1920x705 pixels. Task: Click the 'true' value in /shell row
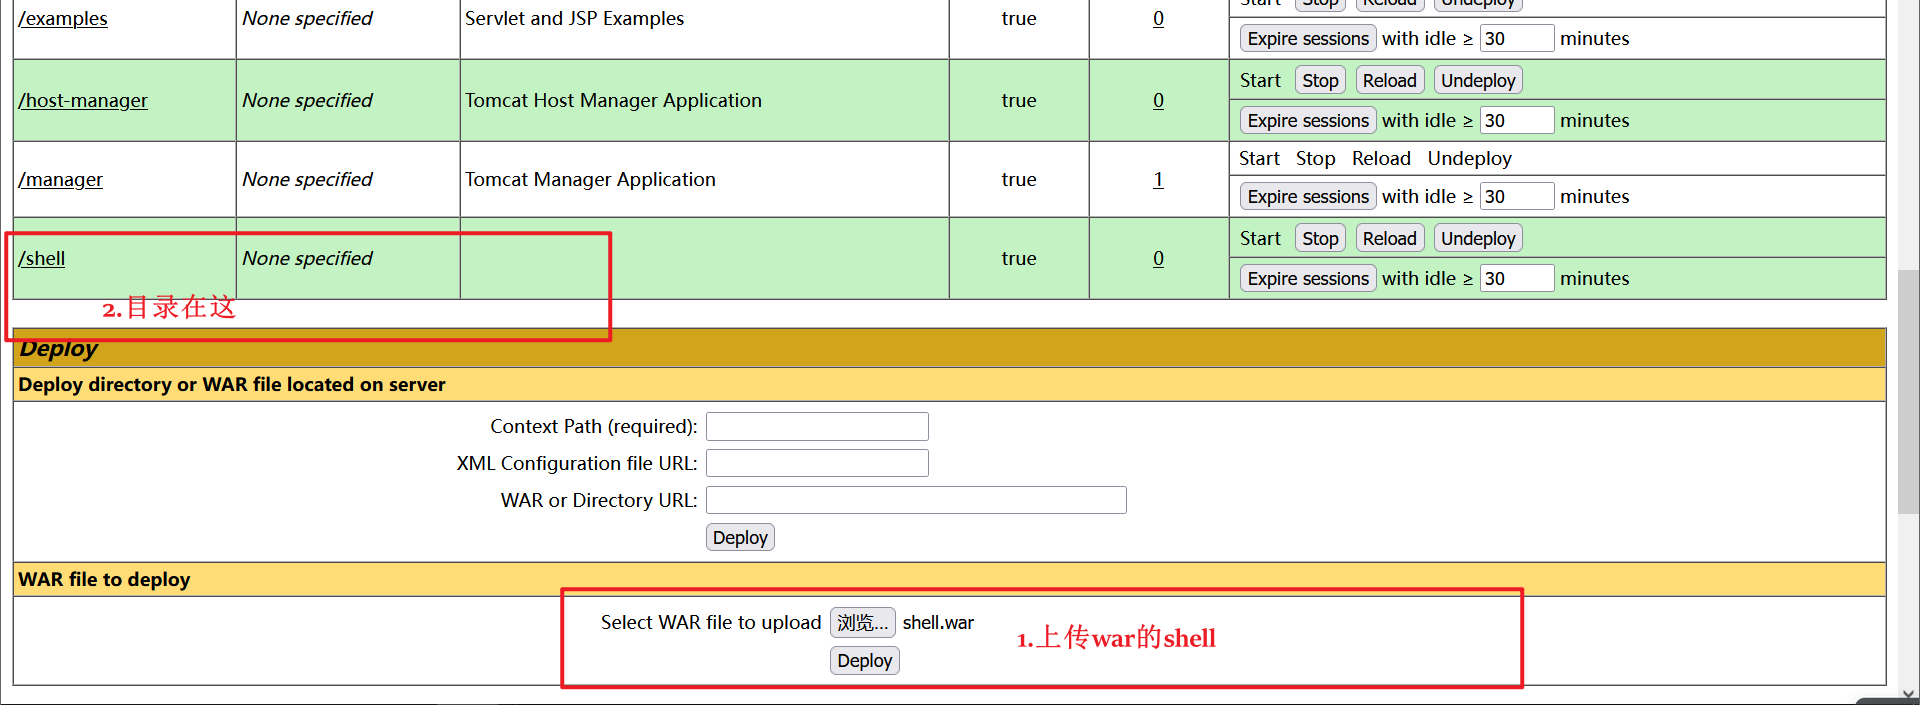coord(1019,259)
